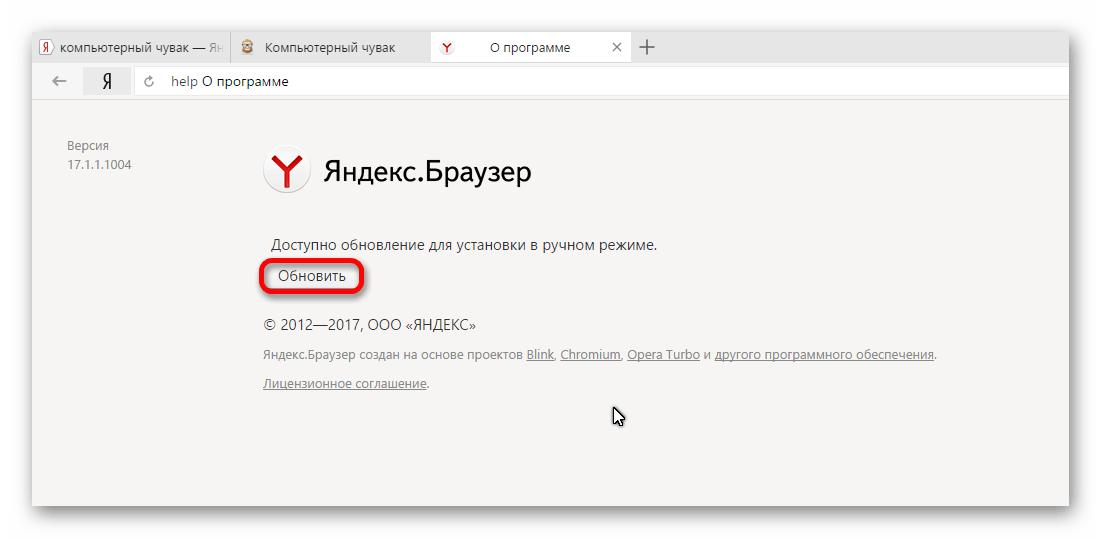1101x538 pixels.
Task: Click the Доступно обновление message text
Action: pos(464,246)
